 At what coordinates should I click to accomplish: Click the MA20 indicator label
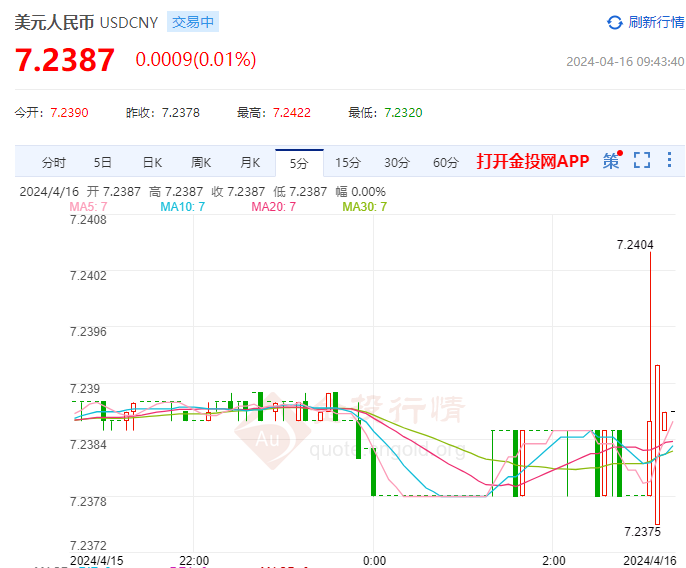(x=273, y=207)
